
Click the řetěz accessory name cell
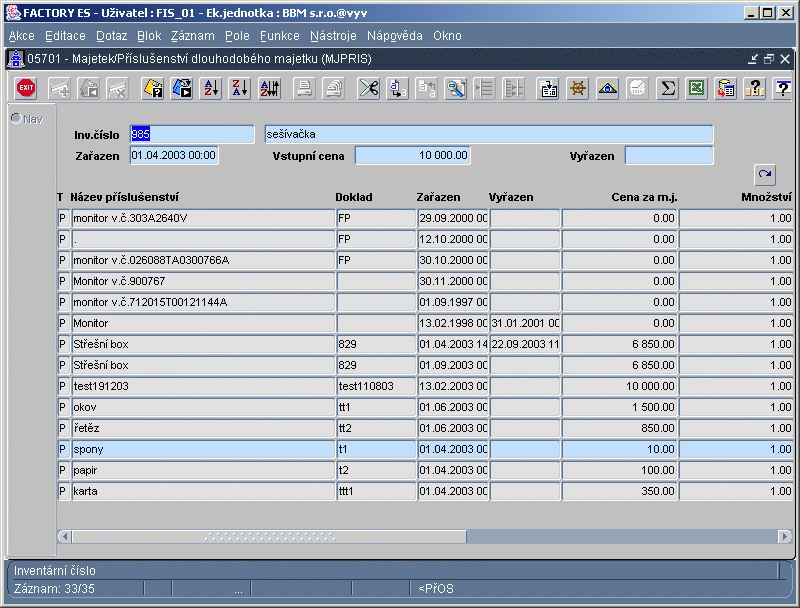pos(203,428)
